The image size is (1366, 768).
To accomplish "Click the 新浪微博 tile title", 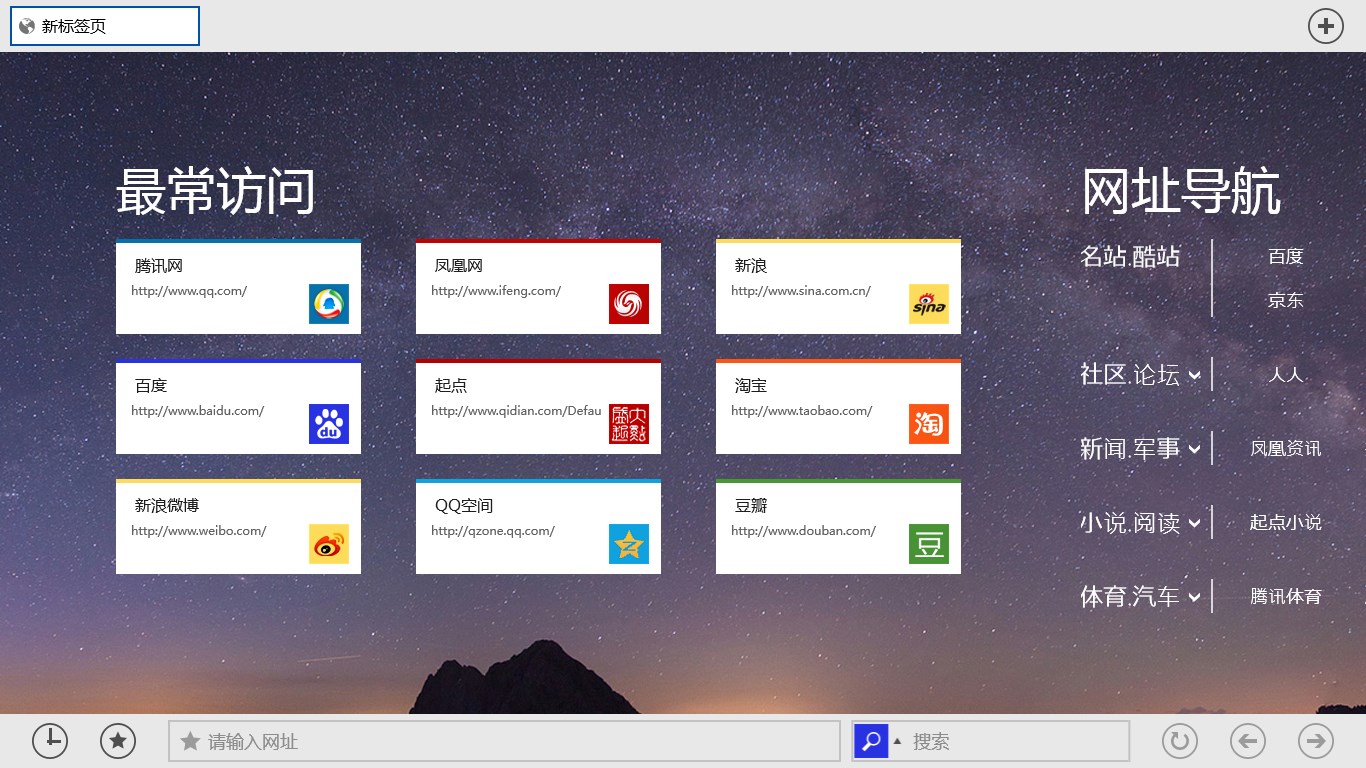I will 167,506.
